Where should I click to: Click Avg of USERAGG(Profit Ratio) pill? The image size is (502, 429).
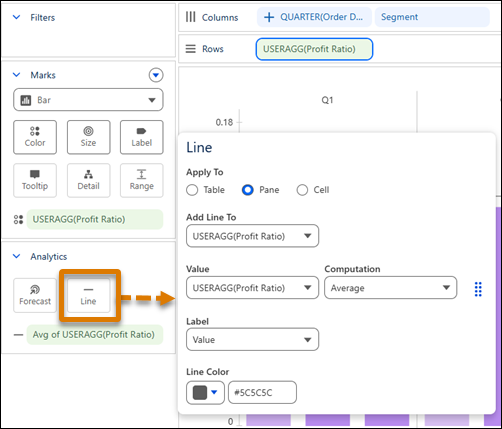point(95,335)
